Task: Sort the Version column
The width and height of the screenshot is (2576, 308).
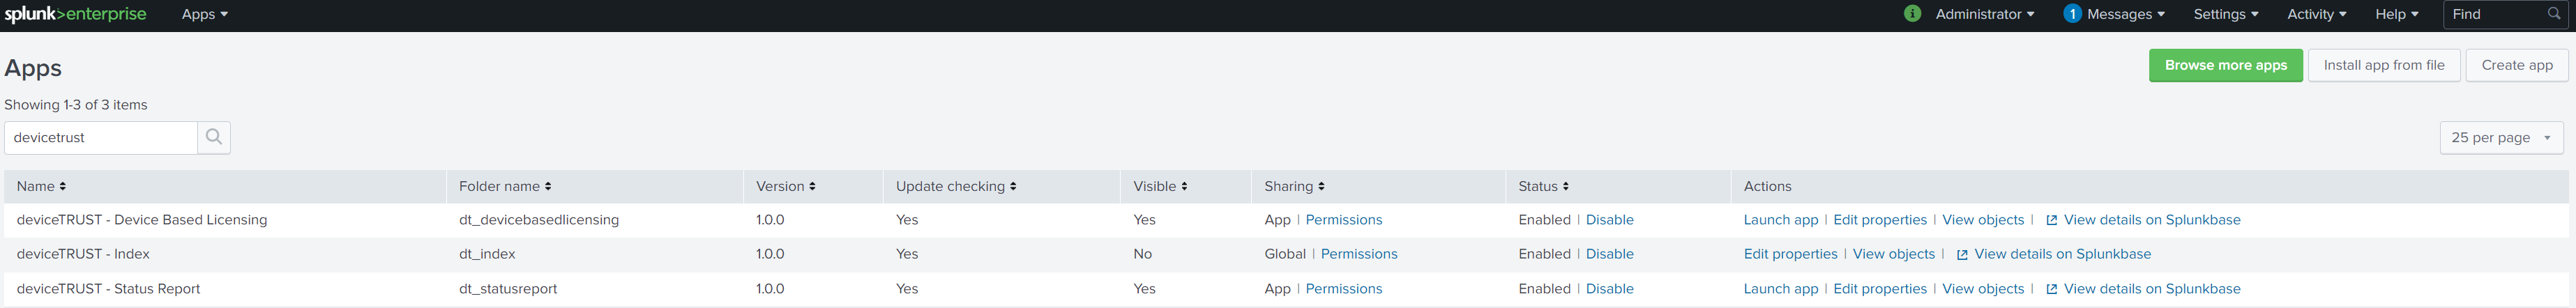Action: click(812, 187)
